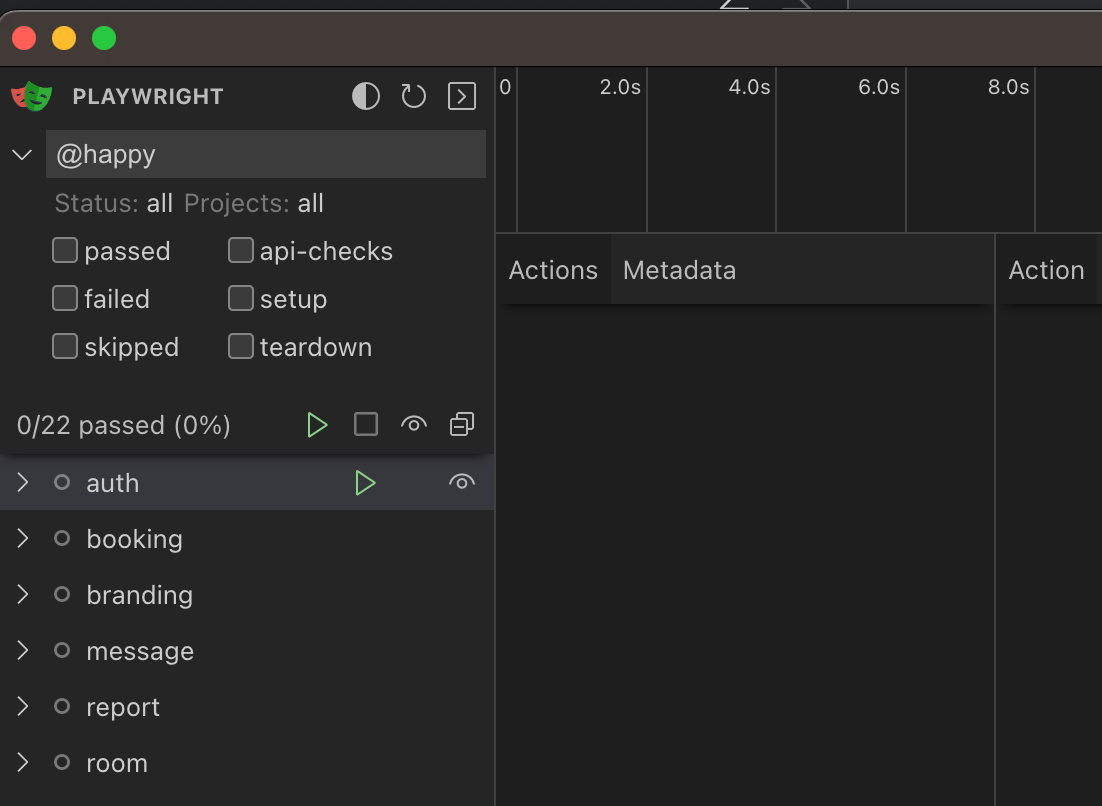Check the setup project checkbox
This screenshot has height=806, width=1102.
pyautogui.click(x=240, y=298)
